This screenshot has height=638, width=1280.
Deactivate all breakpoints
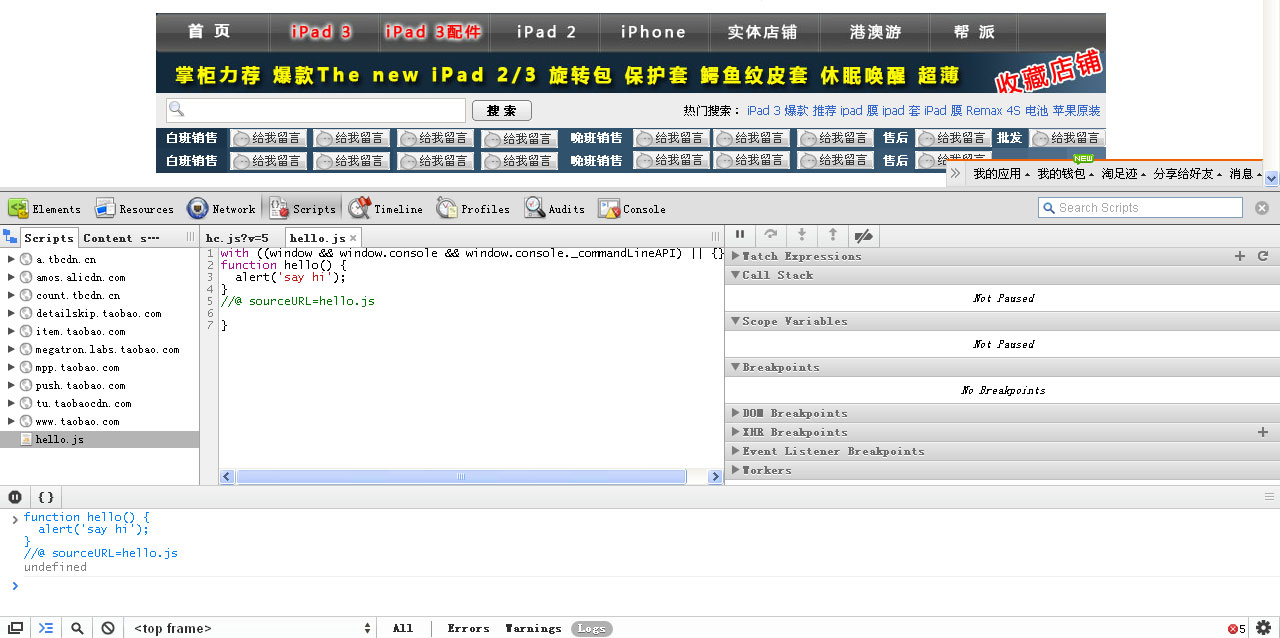863,234
